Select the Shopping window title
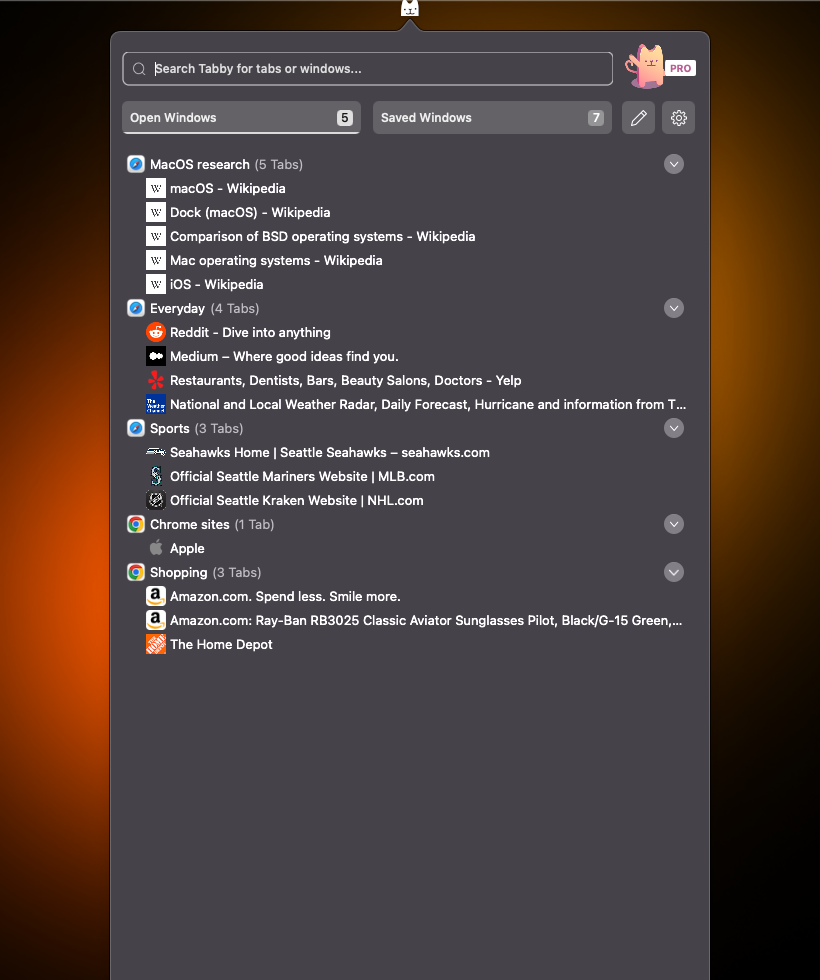820x980 pixels. 178,572
